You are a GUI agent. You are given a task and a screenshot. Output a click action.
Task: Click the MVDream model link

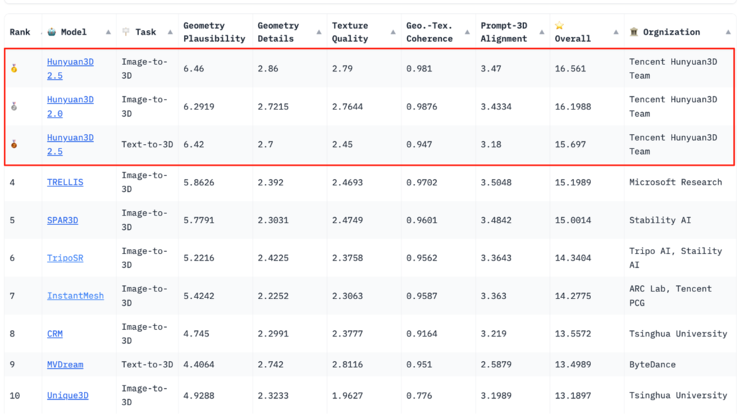pos(65,364)
